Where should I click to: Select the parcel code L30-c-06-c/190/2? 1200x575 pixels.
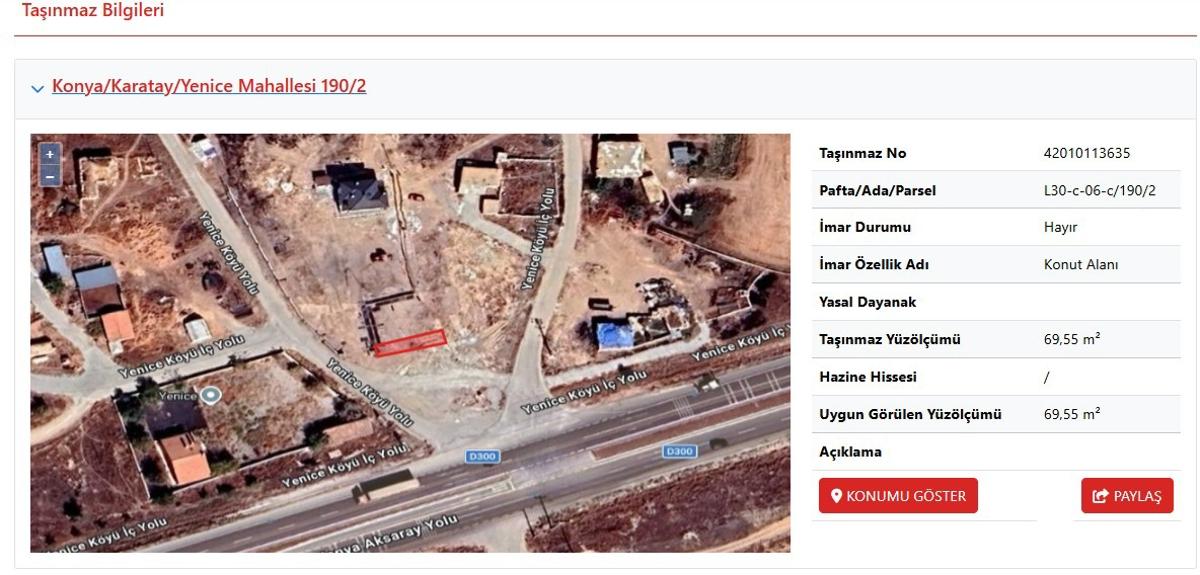tap(1099, 190)
